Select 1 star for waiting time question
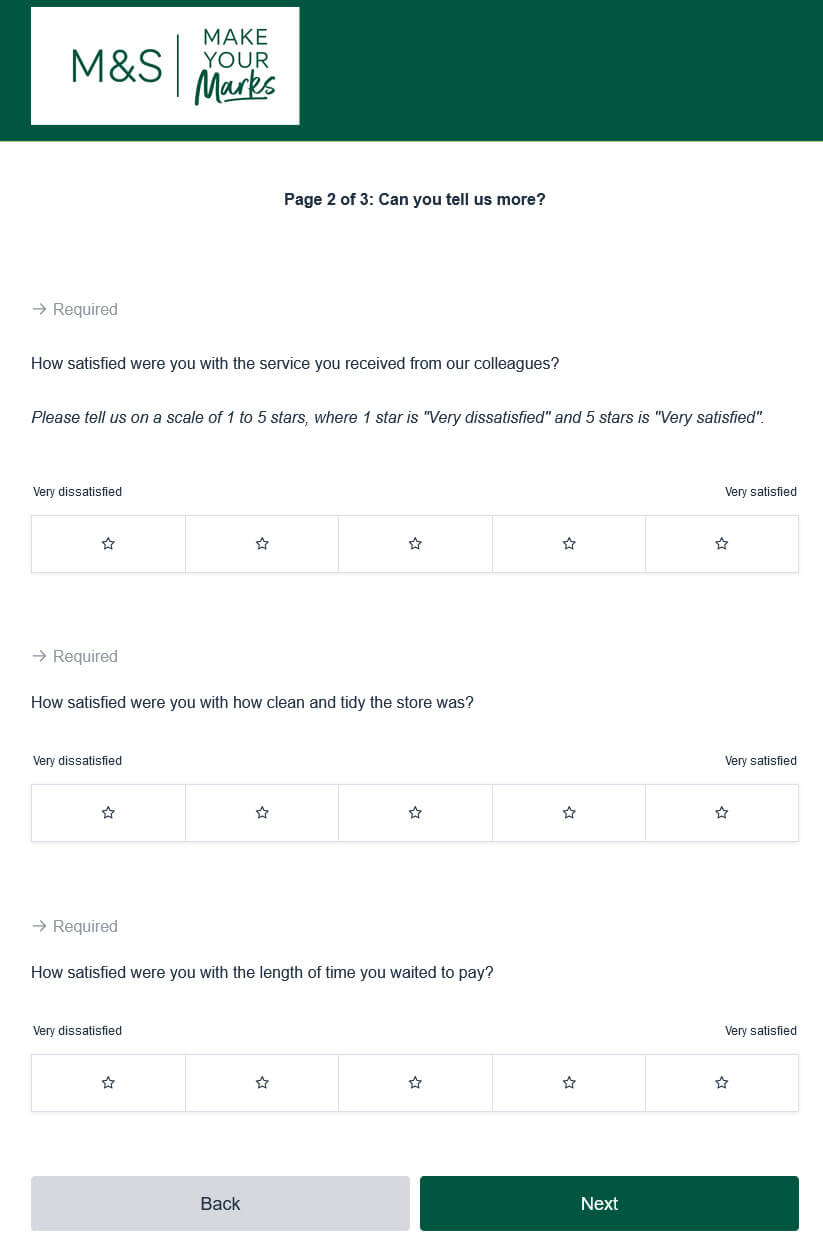823x1240 pixels. pos(108,1082)
